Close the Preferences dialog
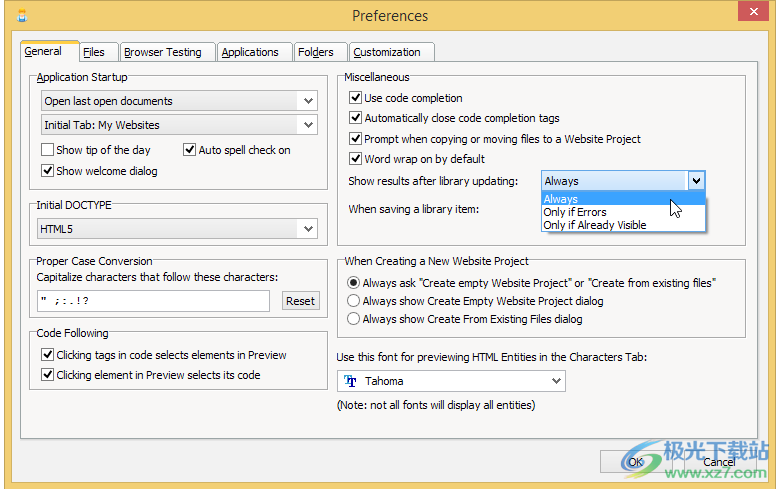 (754, 11)
